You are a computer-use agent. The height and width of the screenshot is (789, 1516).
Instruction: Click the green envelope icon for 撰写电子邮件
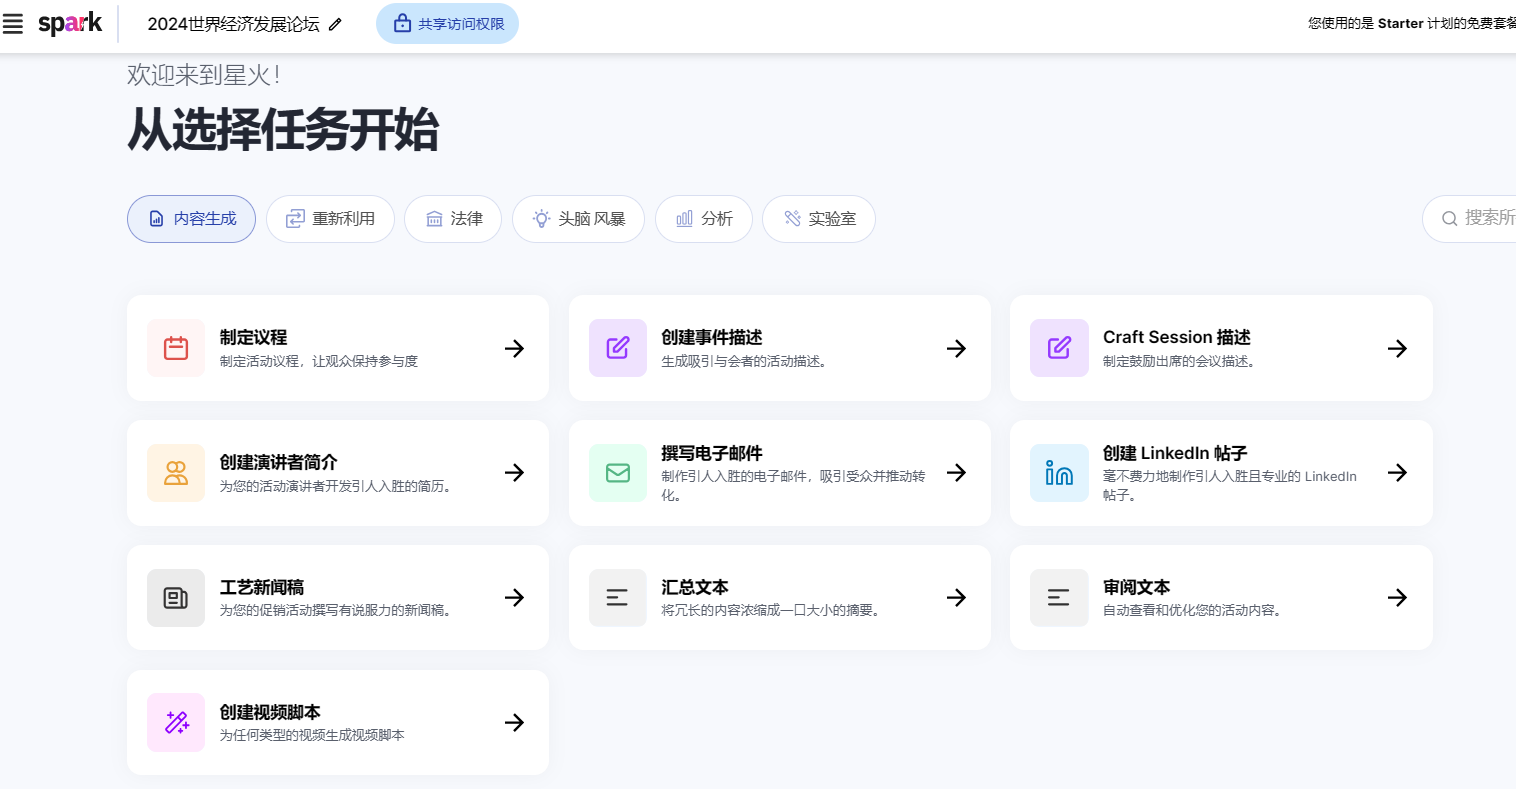point(618,473)
